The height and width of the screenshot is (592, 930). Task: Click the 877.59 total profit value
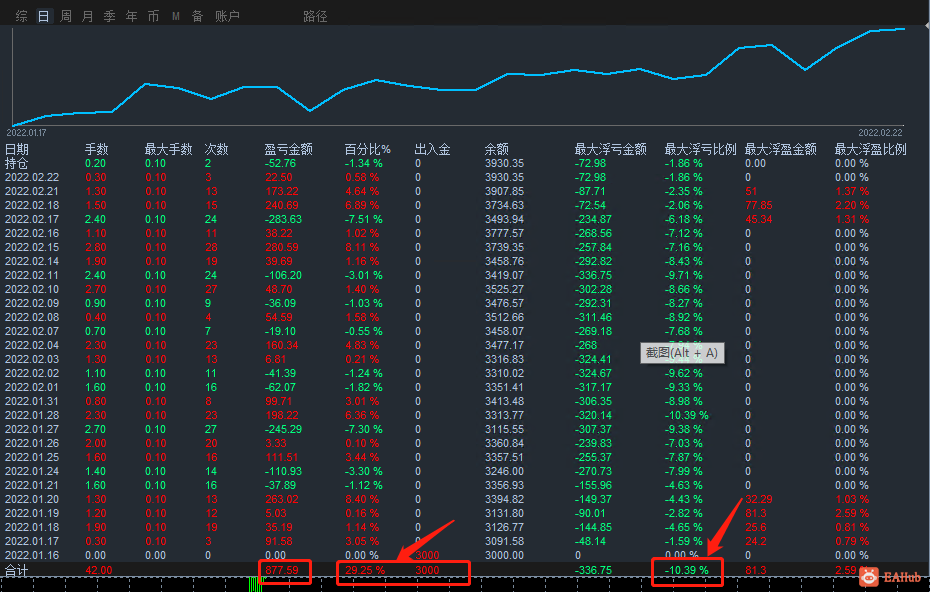click(x=282, y=570)
